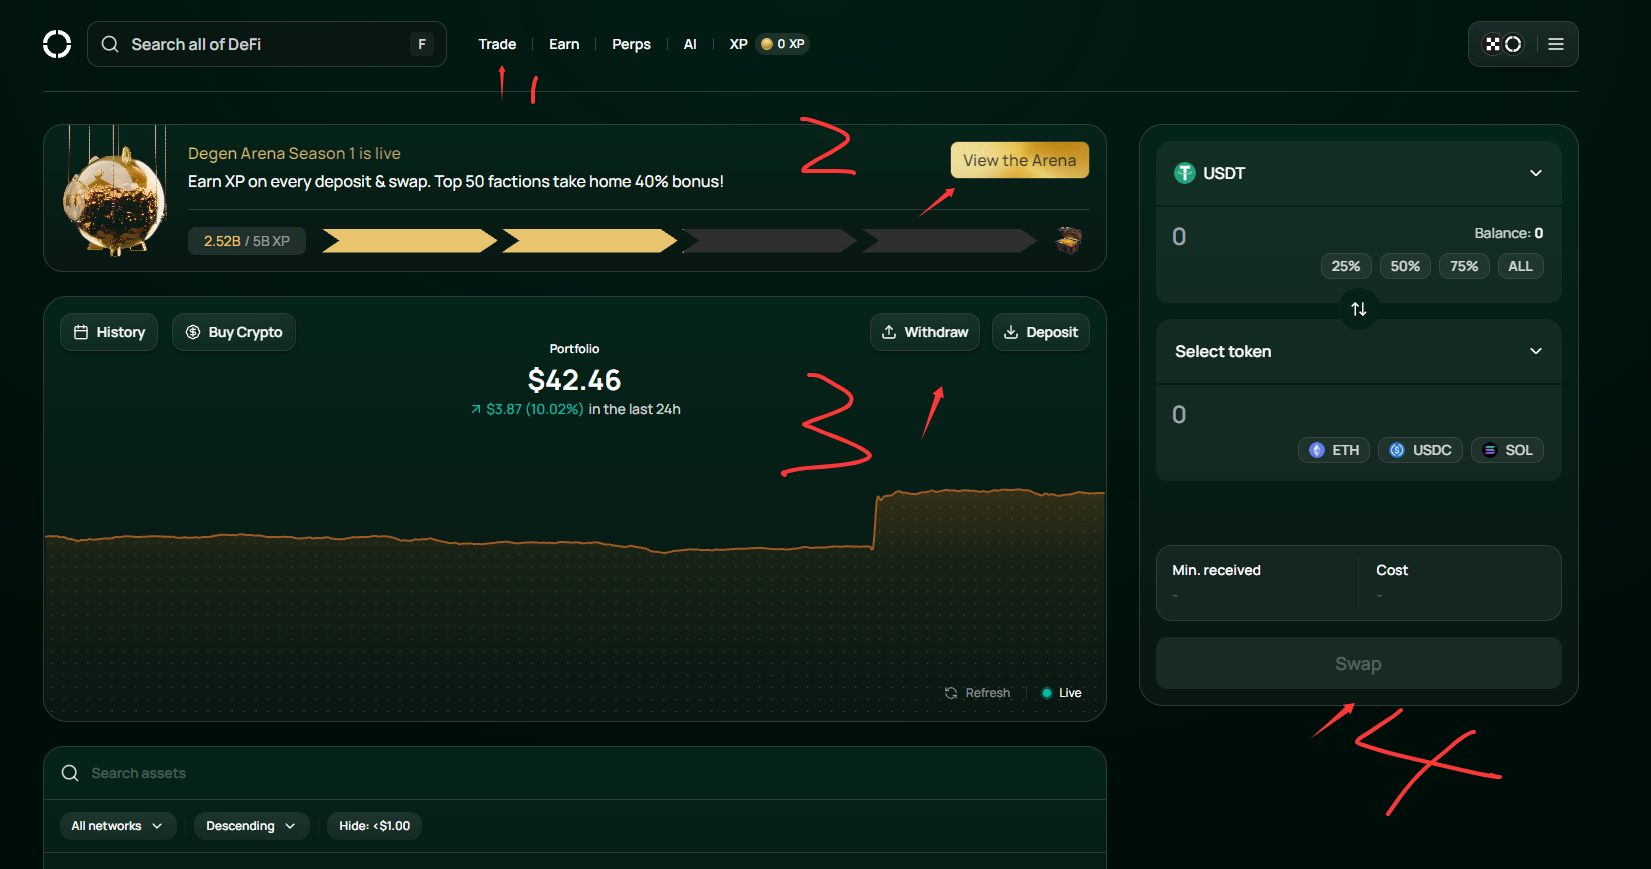Click the search magnifier icon in top bar
This screenshot has height=869, width=1651.
(110, 44)
